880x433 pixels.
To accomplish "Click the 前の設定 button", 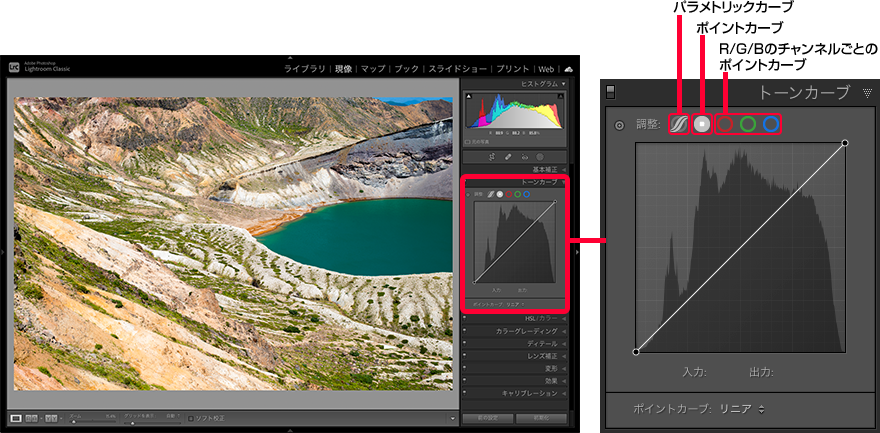I will pos(489,417).
